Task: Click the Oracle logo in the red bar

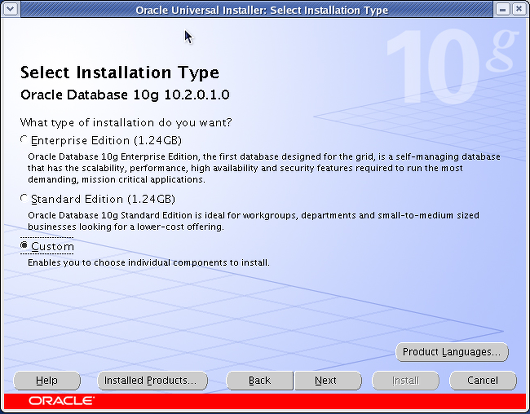Action: pos(62,401)
